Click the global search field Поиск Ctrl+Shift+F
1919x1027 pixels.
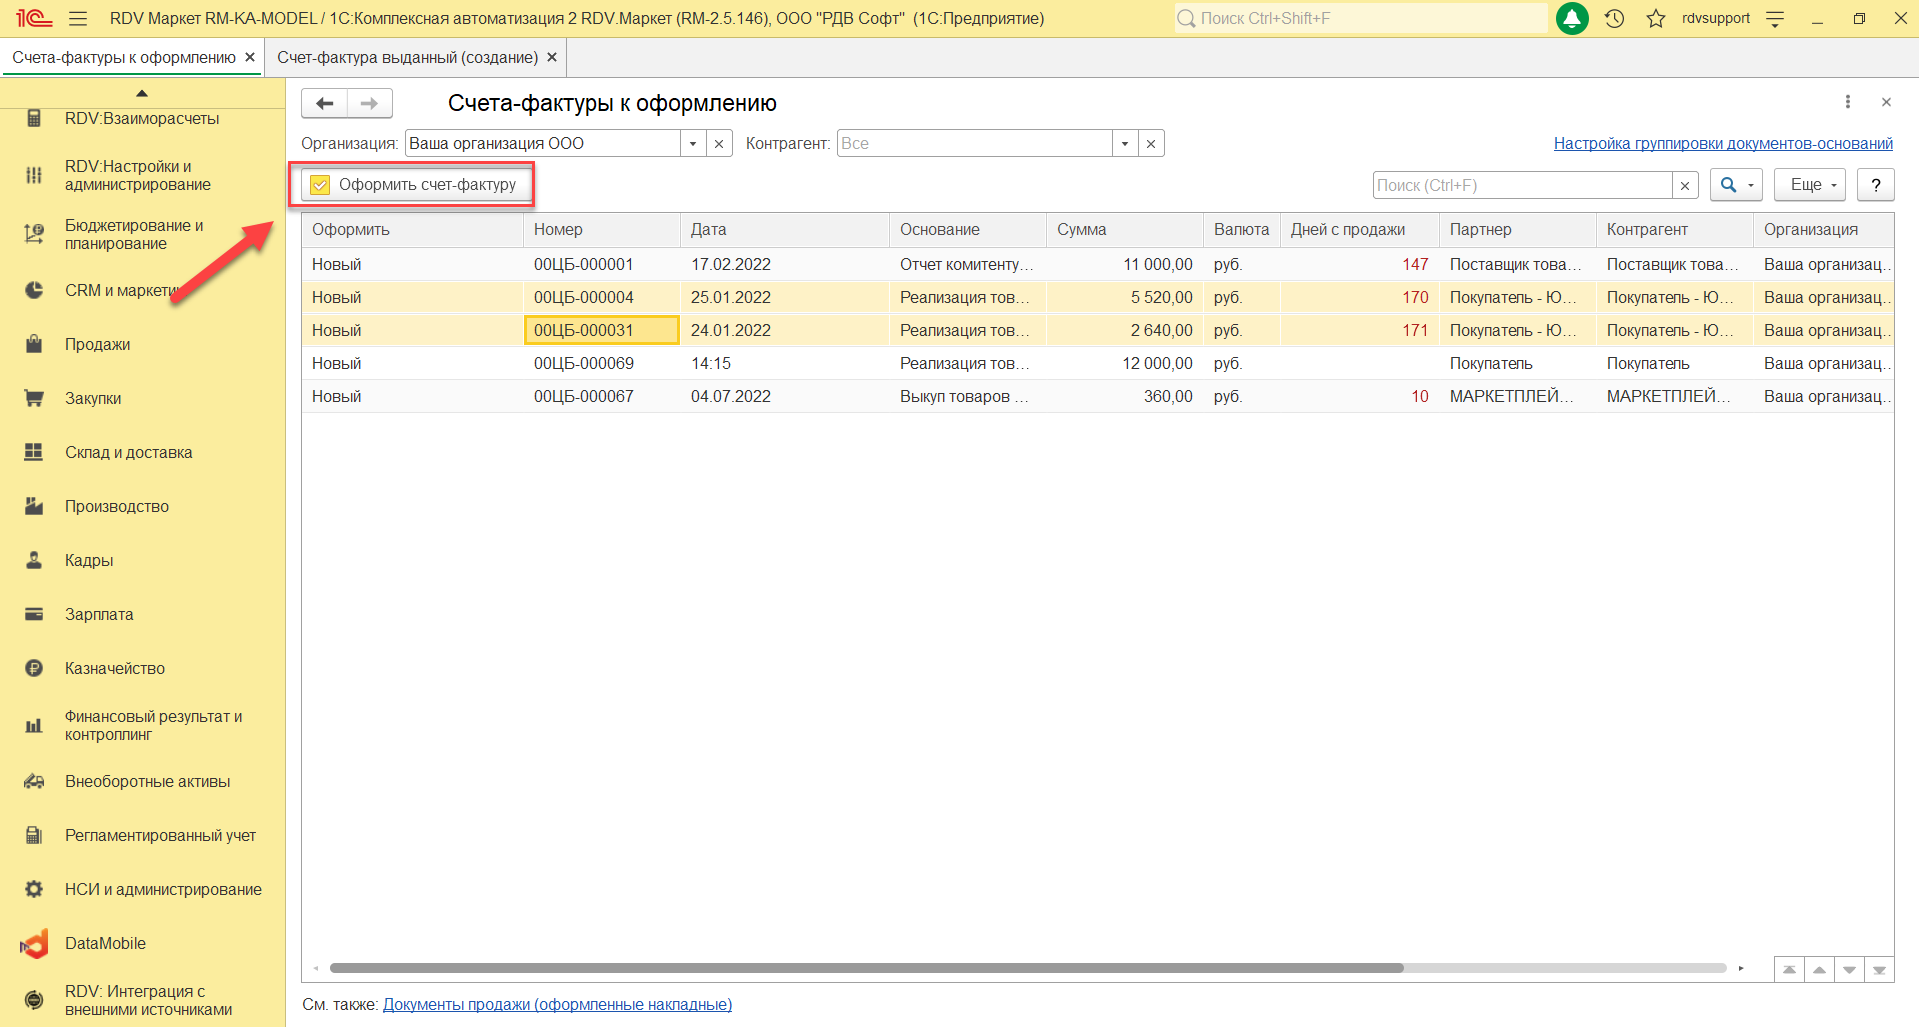pos(1360,18)
